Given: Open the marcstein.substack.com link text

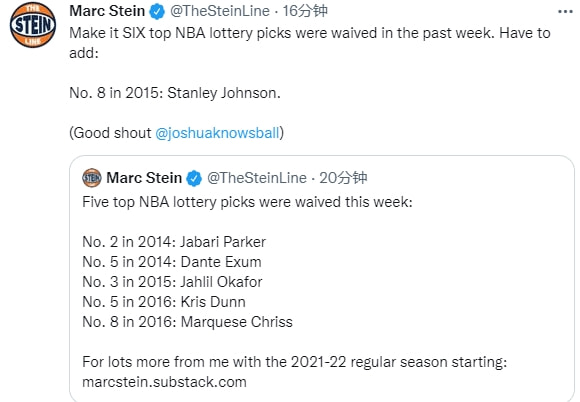Looking at the screenshot, I should [164, 382].
